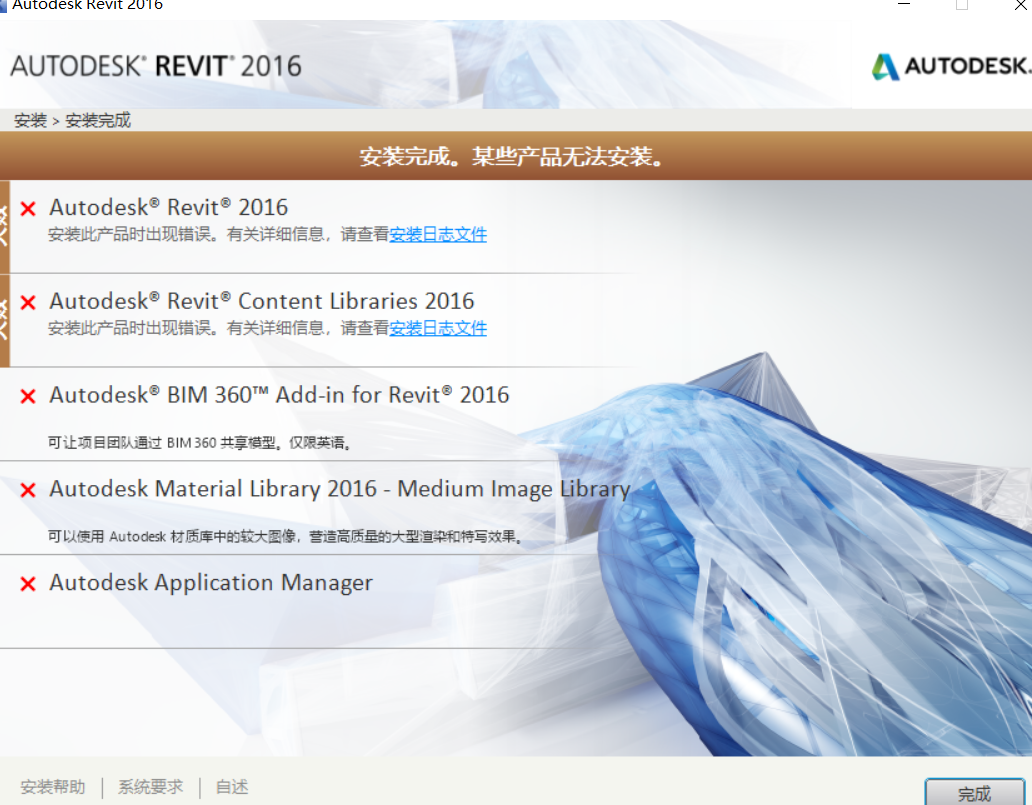Click the red X beside Autodesk Application Manager
Viewport: 1032px width, 805px height.
tap(28, 584)
